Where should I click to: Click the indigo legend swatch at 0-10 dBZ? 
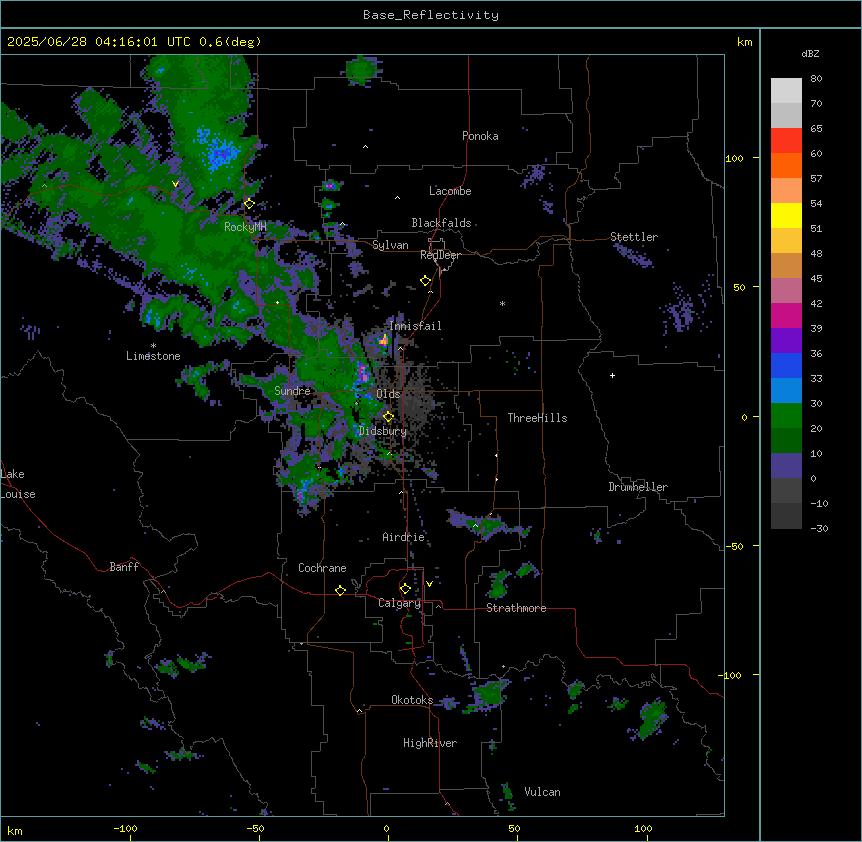coord(786,466)
